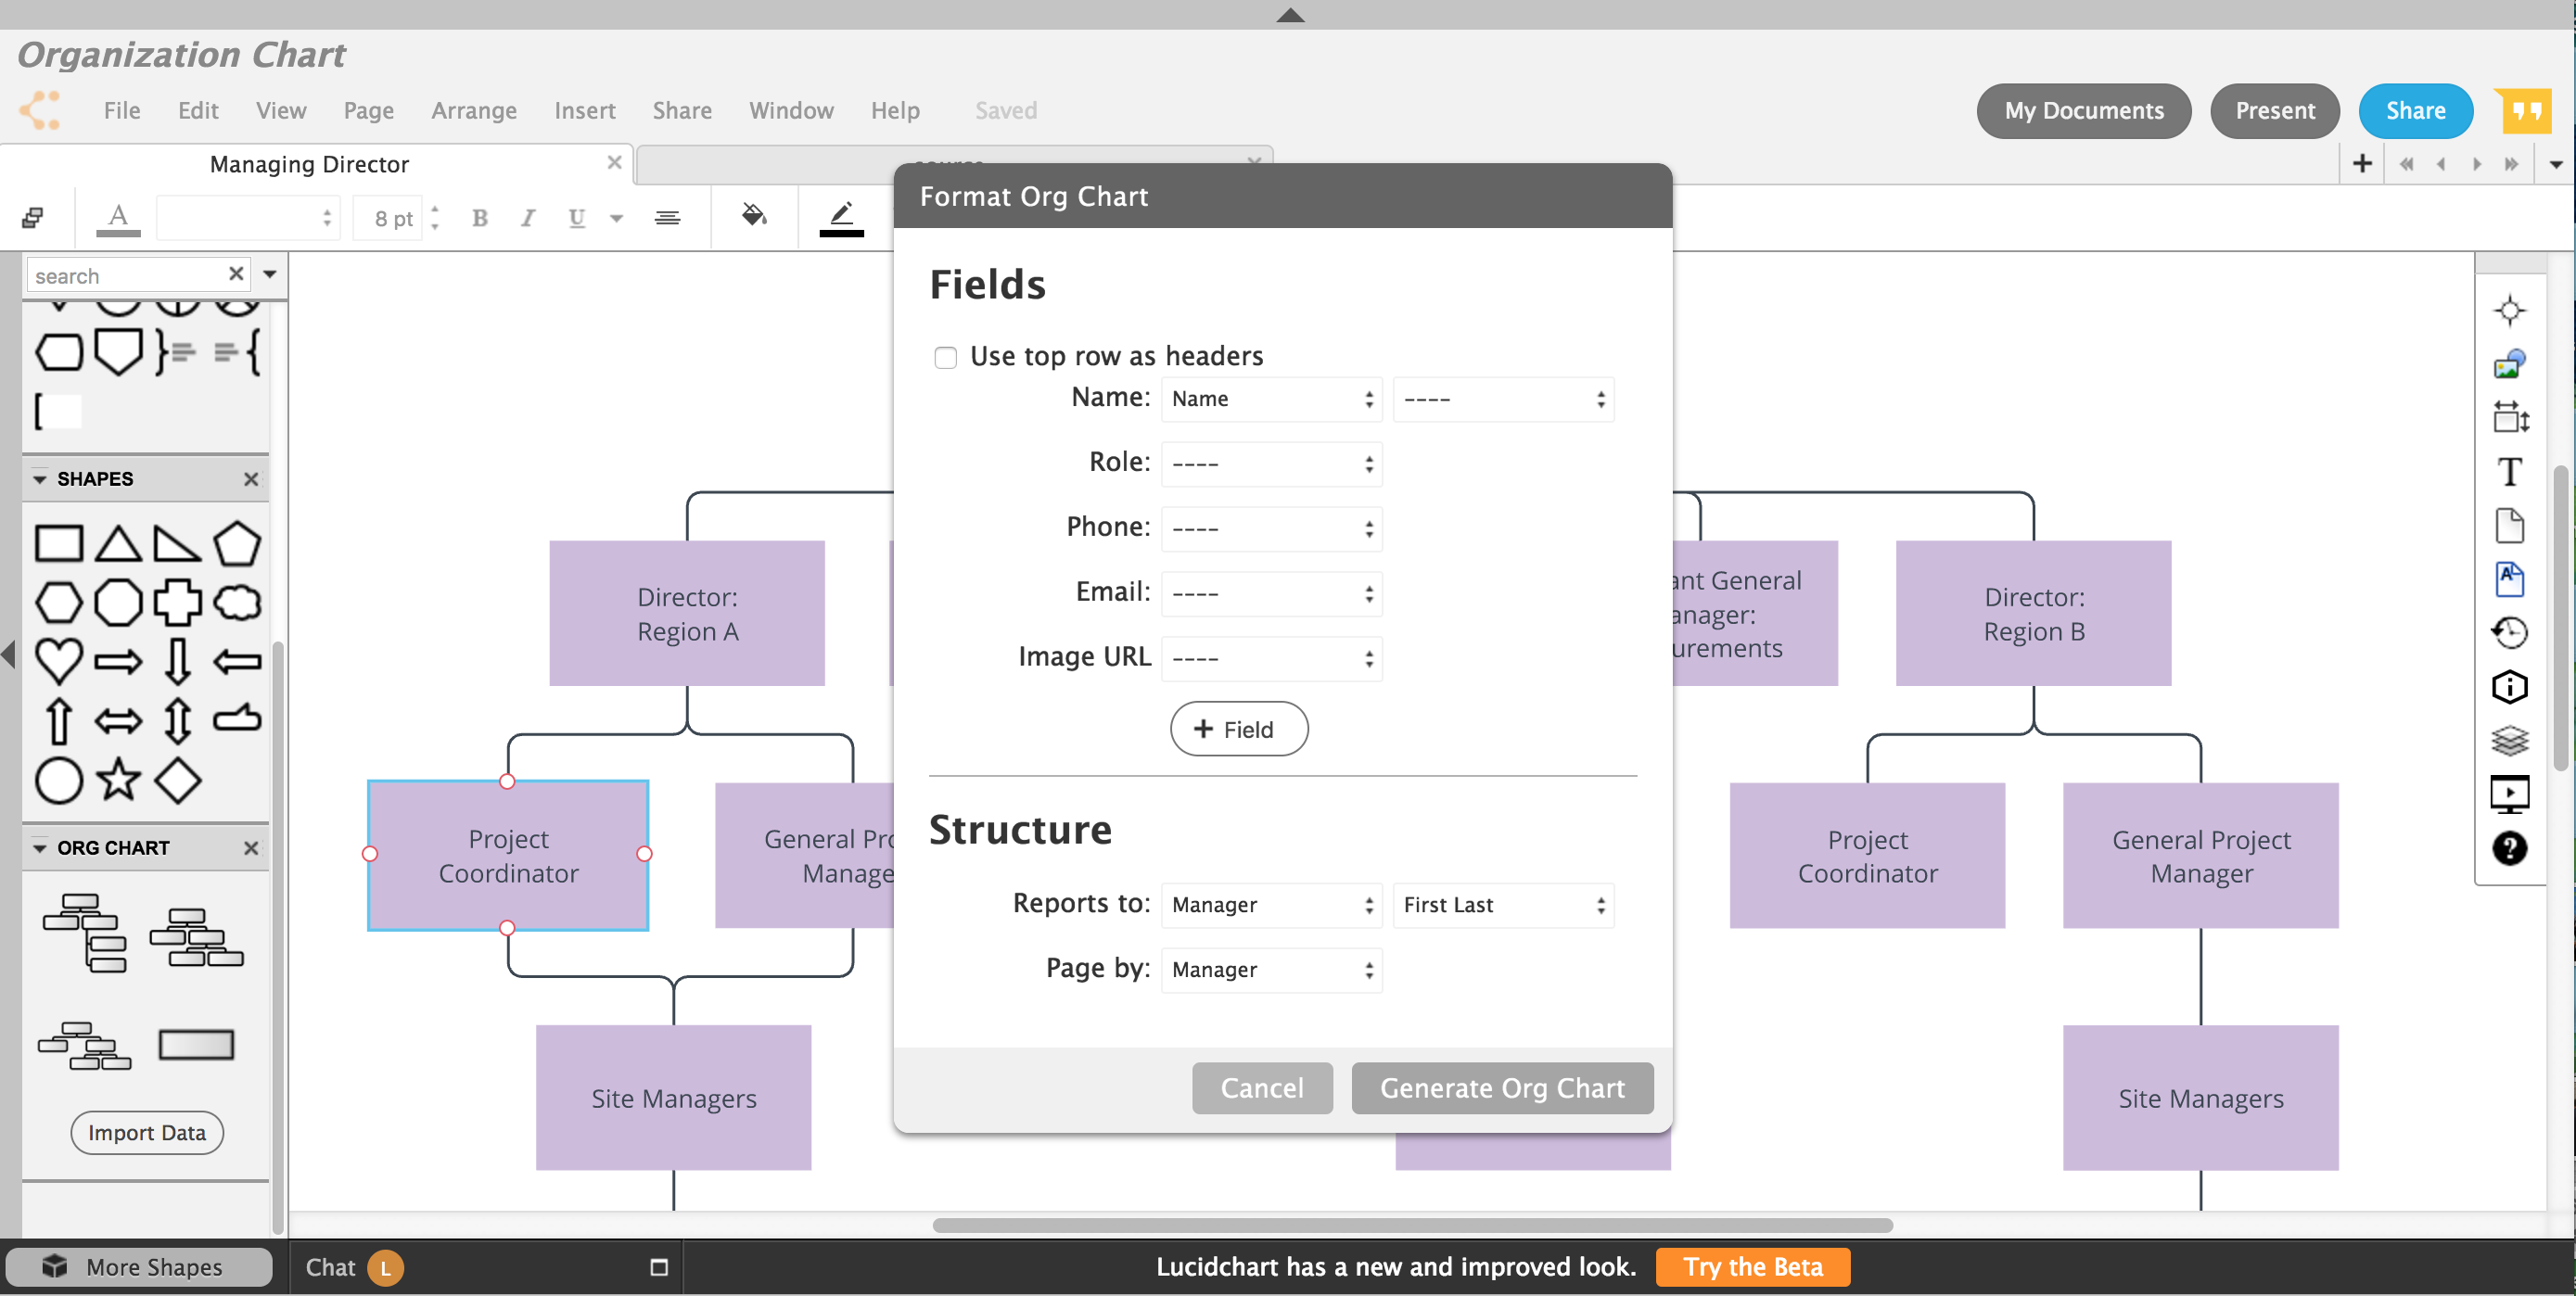This screenshot has height=1296, width=2576.
Task: Click Generate Org Chart button
Action: [1499, 1087]
